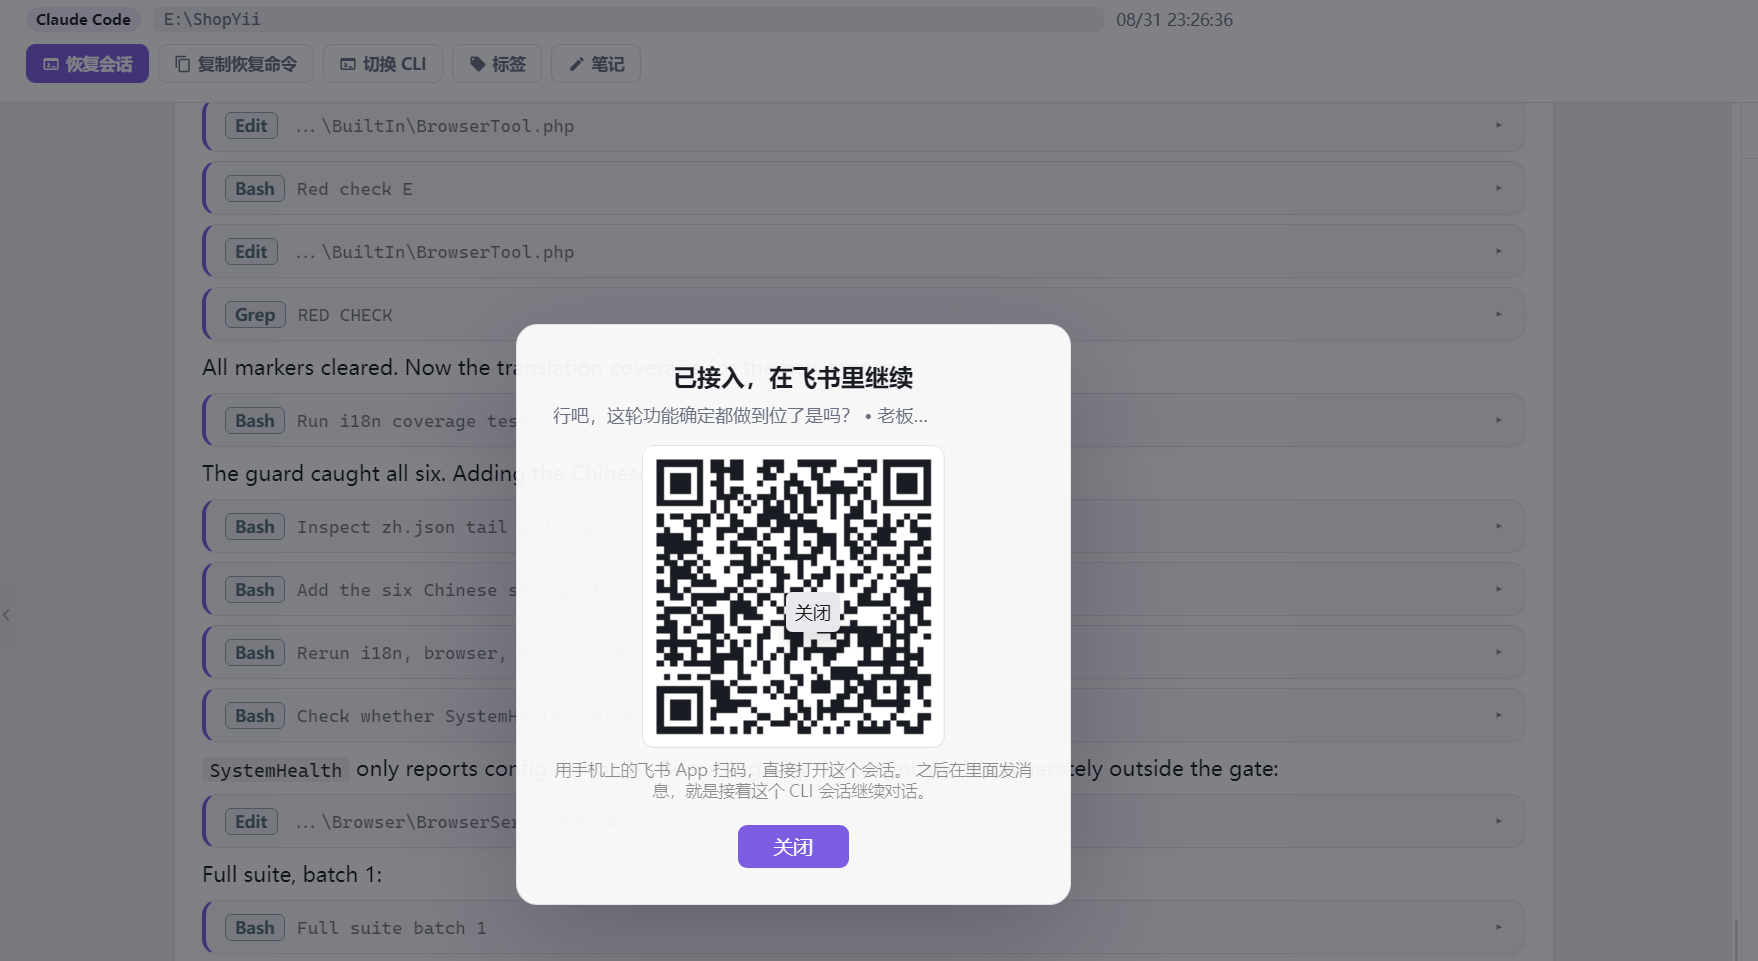Click the 'SystemHealth' inline code chip
1758x961 pixels.
275,770
